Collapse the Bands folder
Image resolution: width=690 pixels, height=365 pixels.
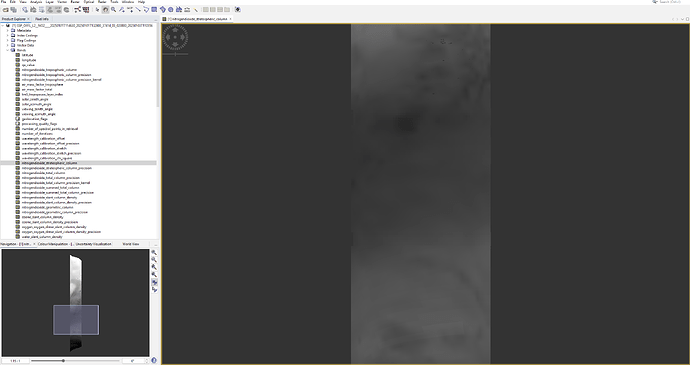click(7, 50)
